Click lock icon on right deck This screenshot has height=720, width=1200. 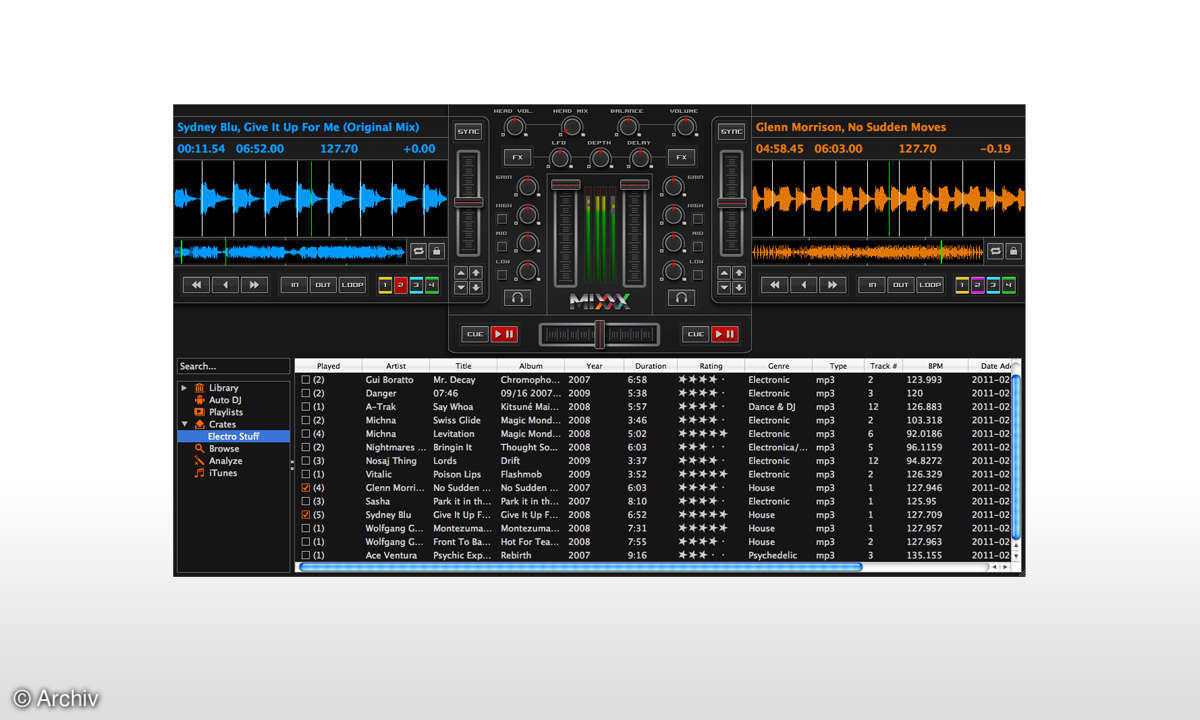1013,251
